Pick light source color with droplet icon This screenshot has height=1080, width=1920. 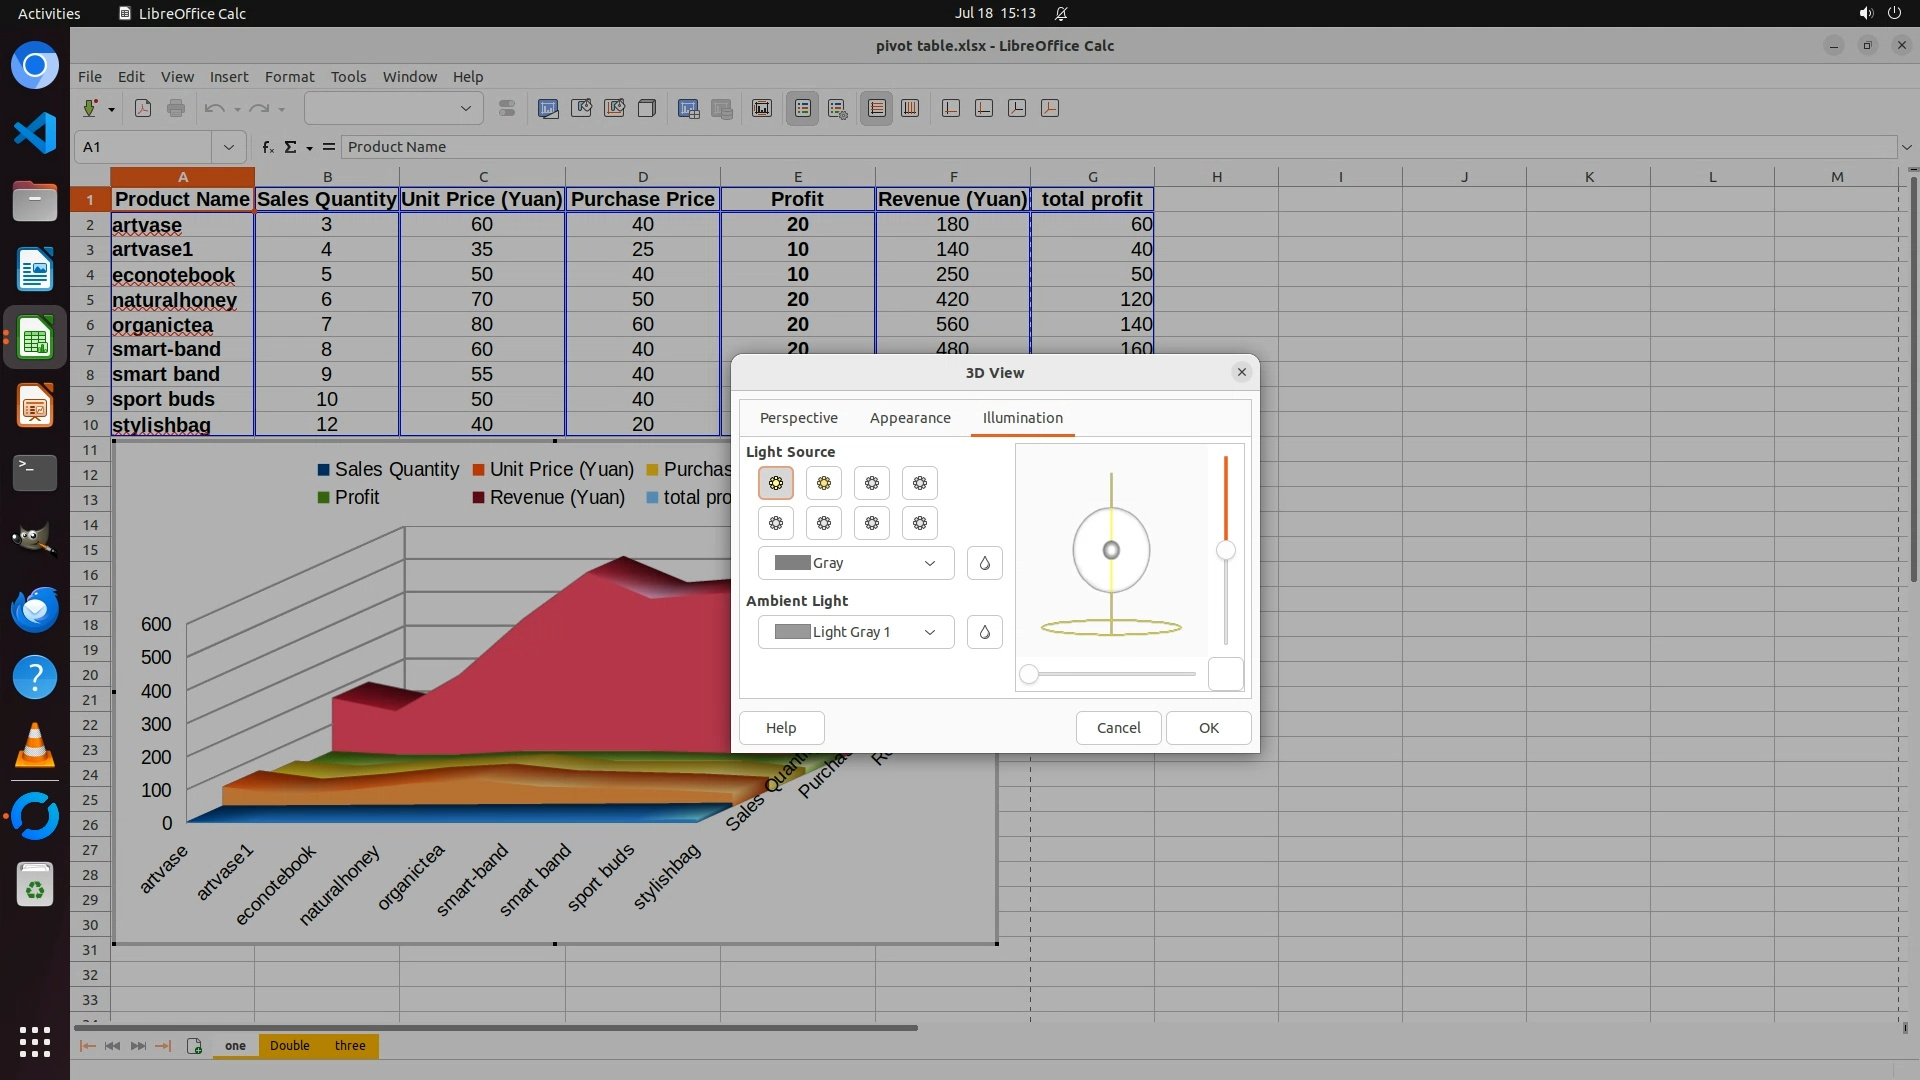pos(984,563)
